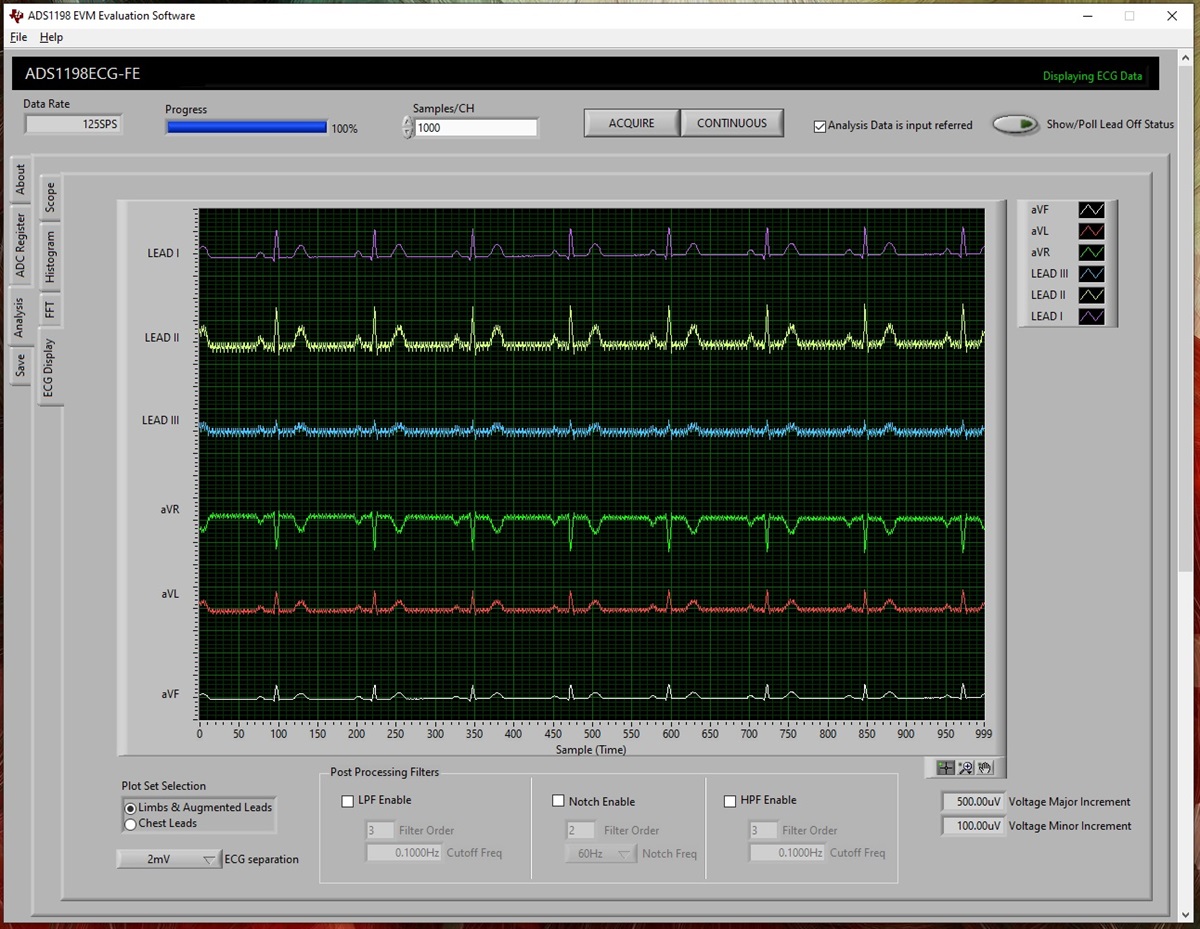Click the ACQUIRE button
1200x929 pixels.
pyautogui.click(x=632, y=123)
